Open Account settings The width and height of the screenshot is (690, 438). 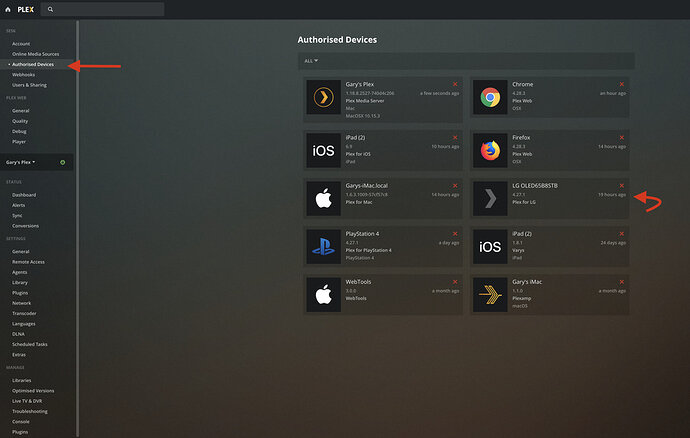pos(21,44)
